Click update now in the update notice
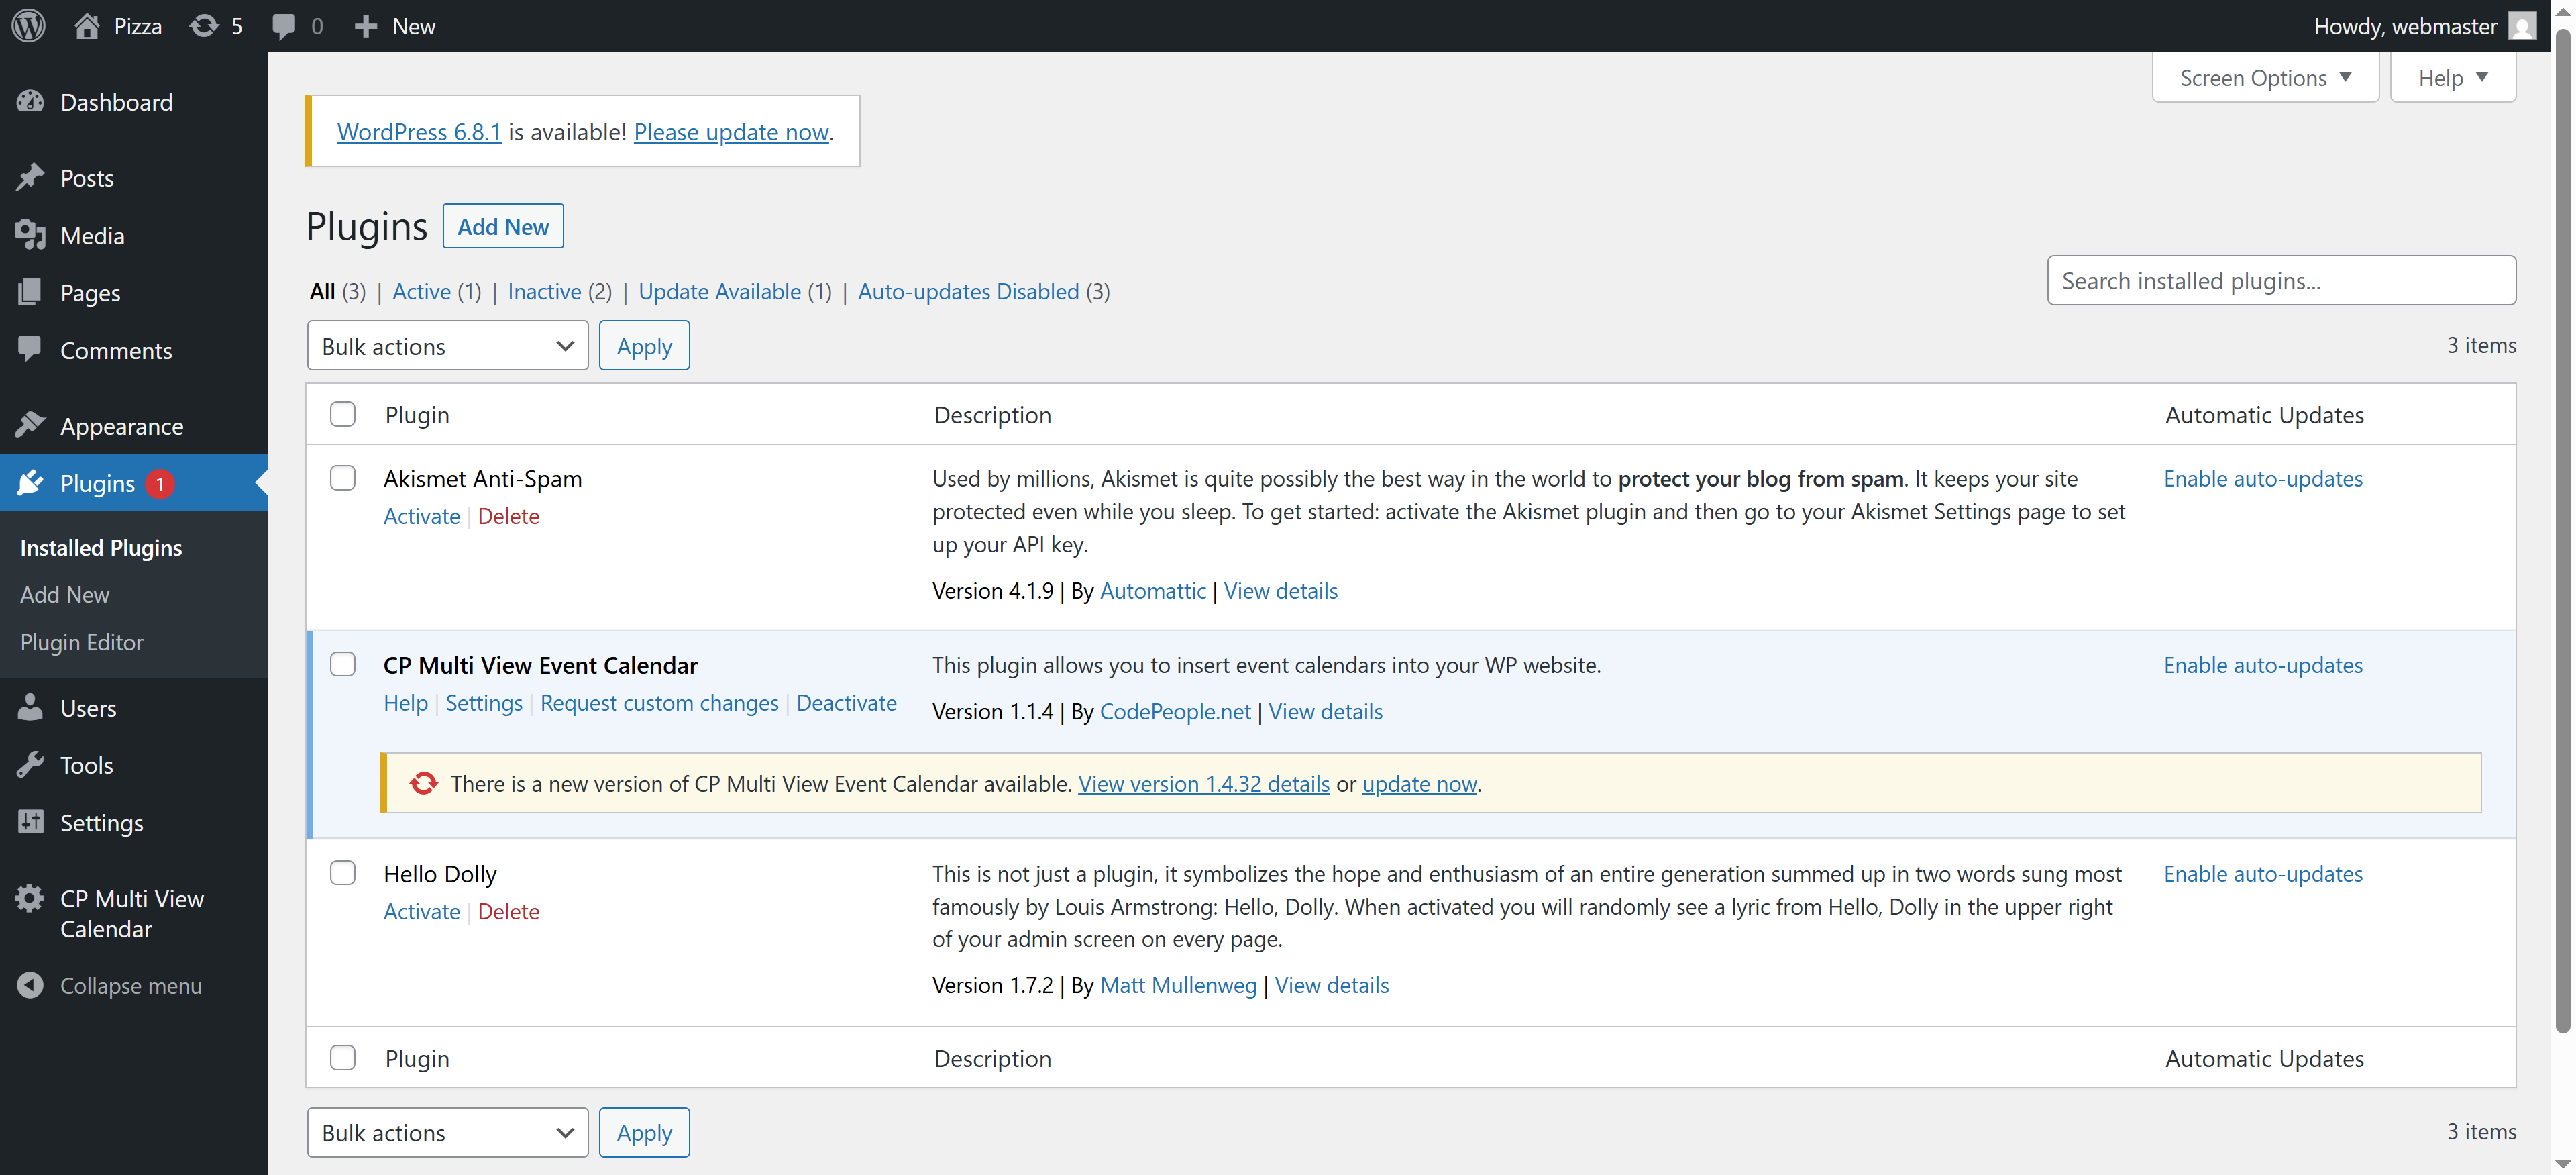This screenshot has width=2576, height=1175. 1419,784
